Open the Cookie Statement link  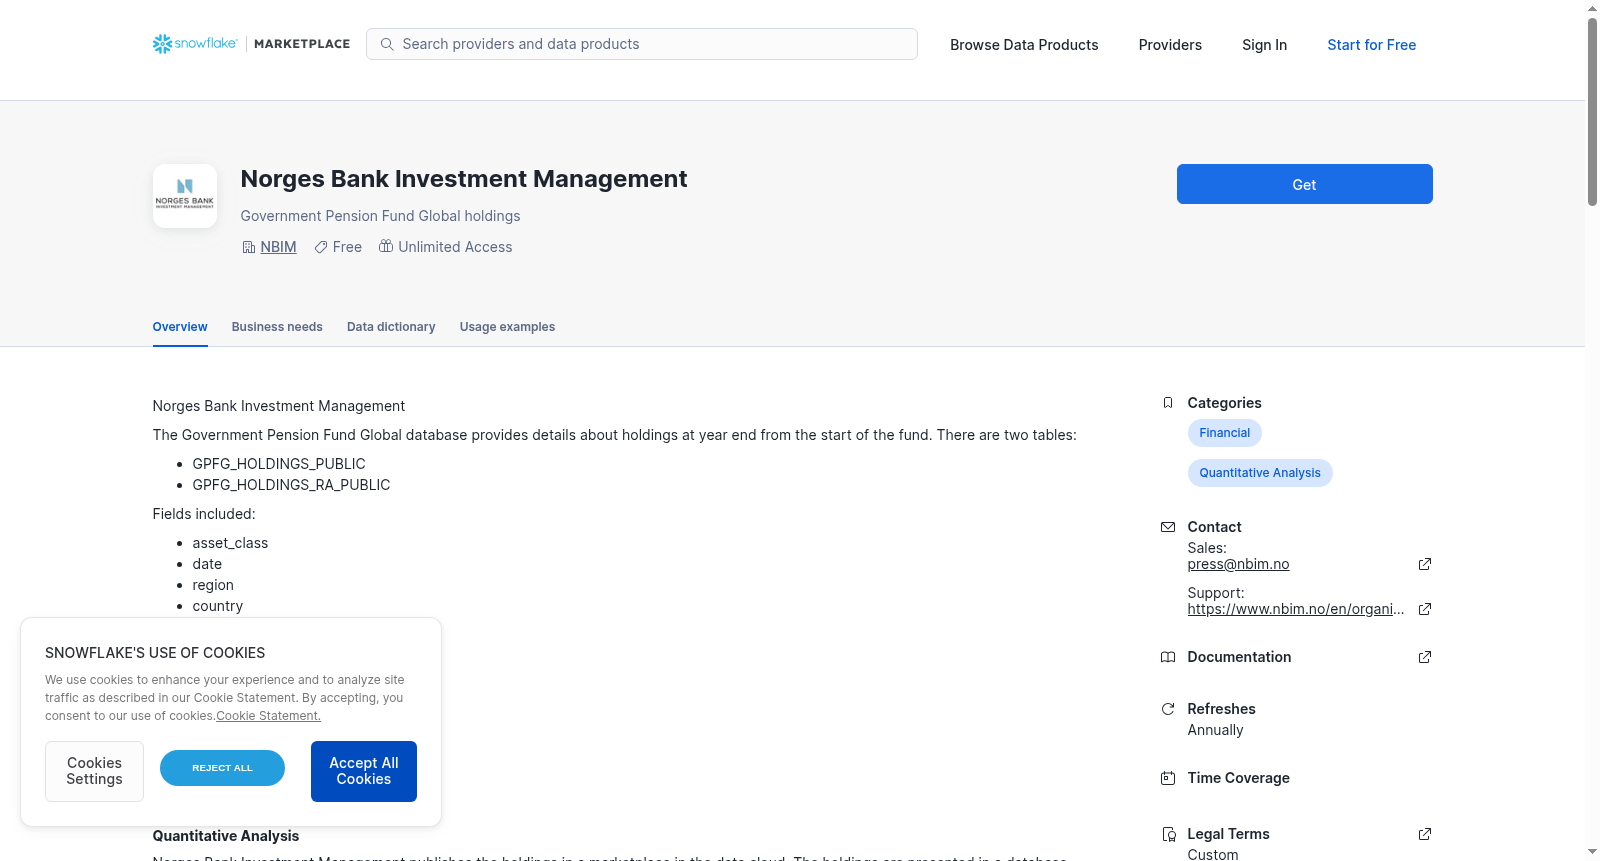tap(268, 716)
